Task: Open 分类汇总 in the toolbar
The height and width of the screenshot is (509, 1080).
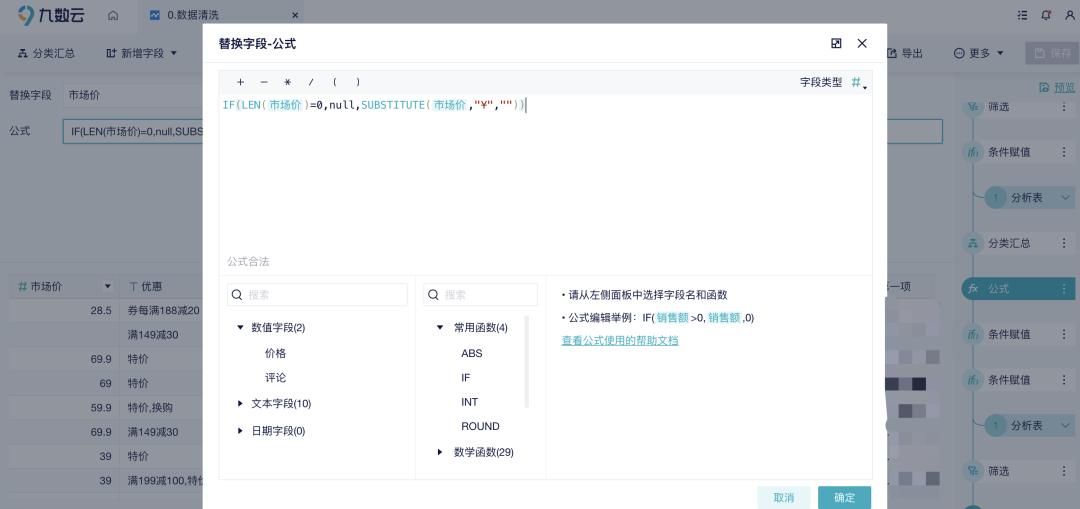Action: (x=46, y=53)
